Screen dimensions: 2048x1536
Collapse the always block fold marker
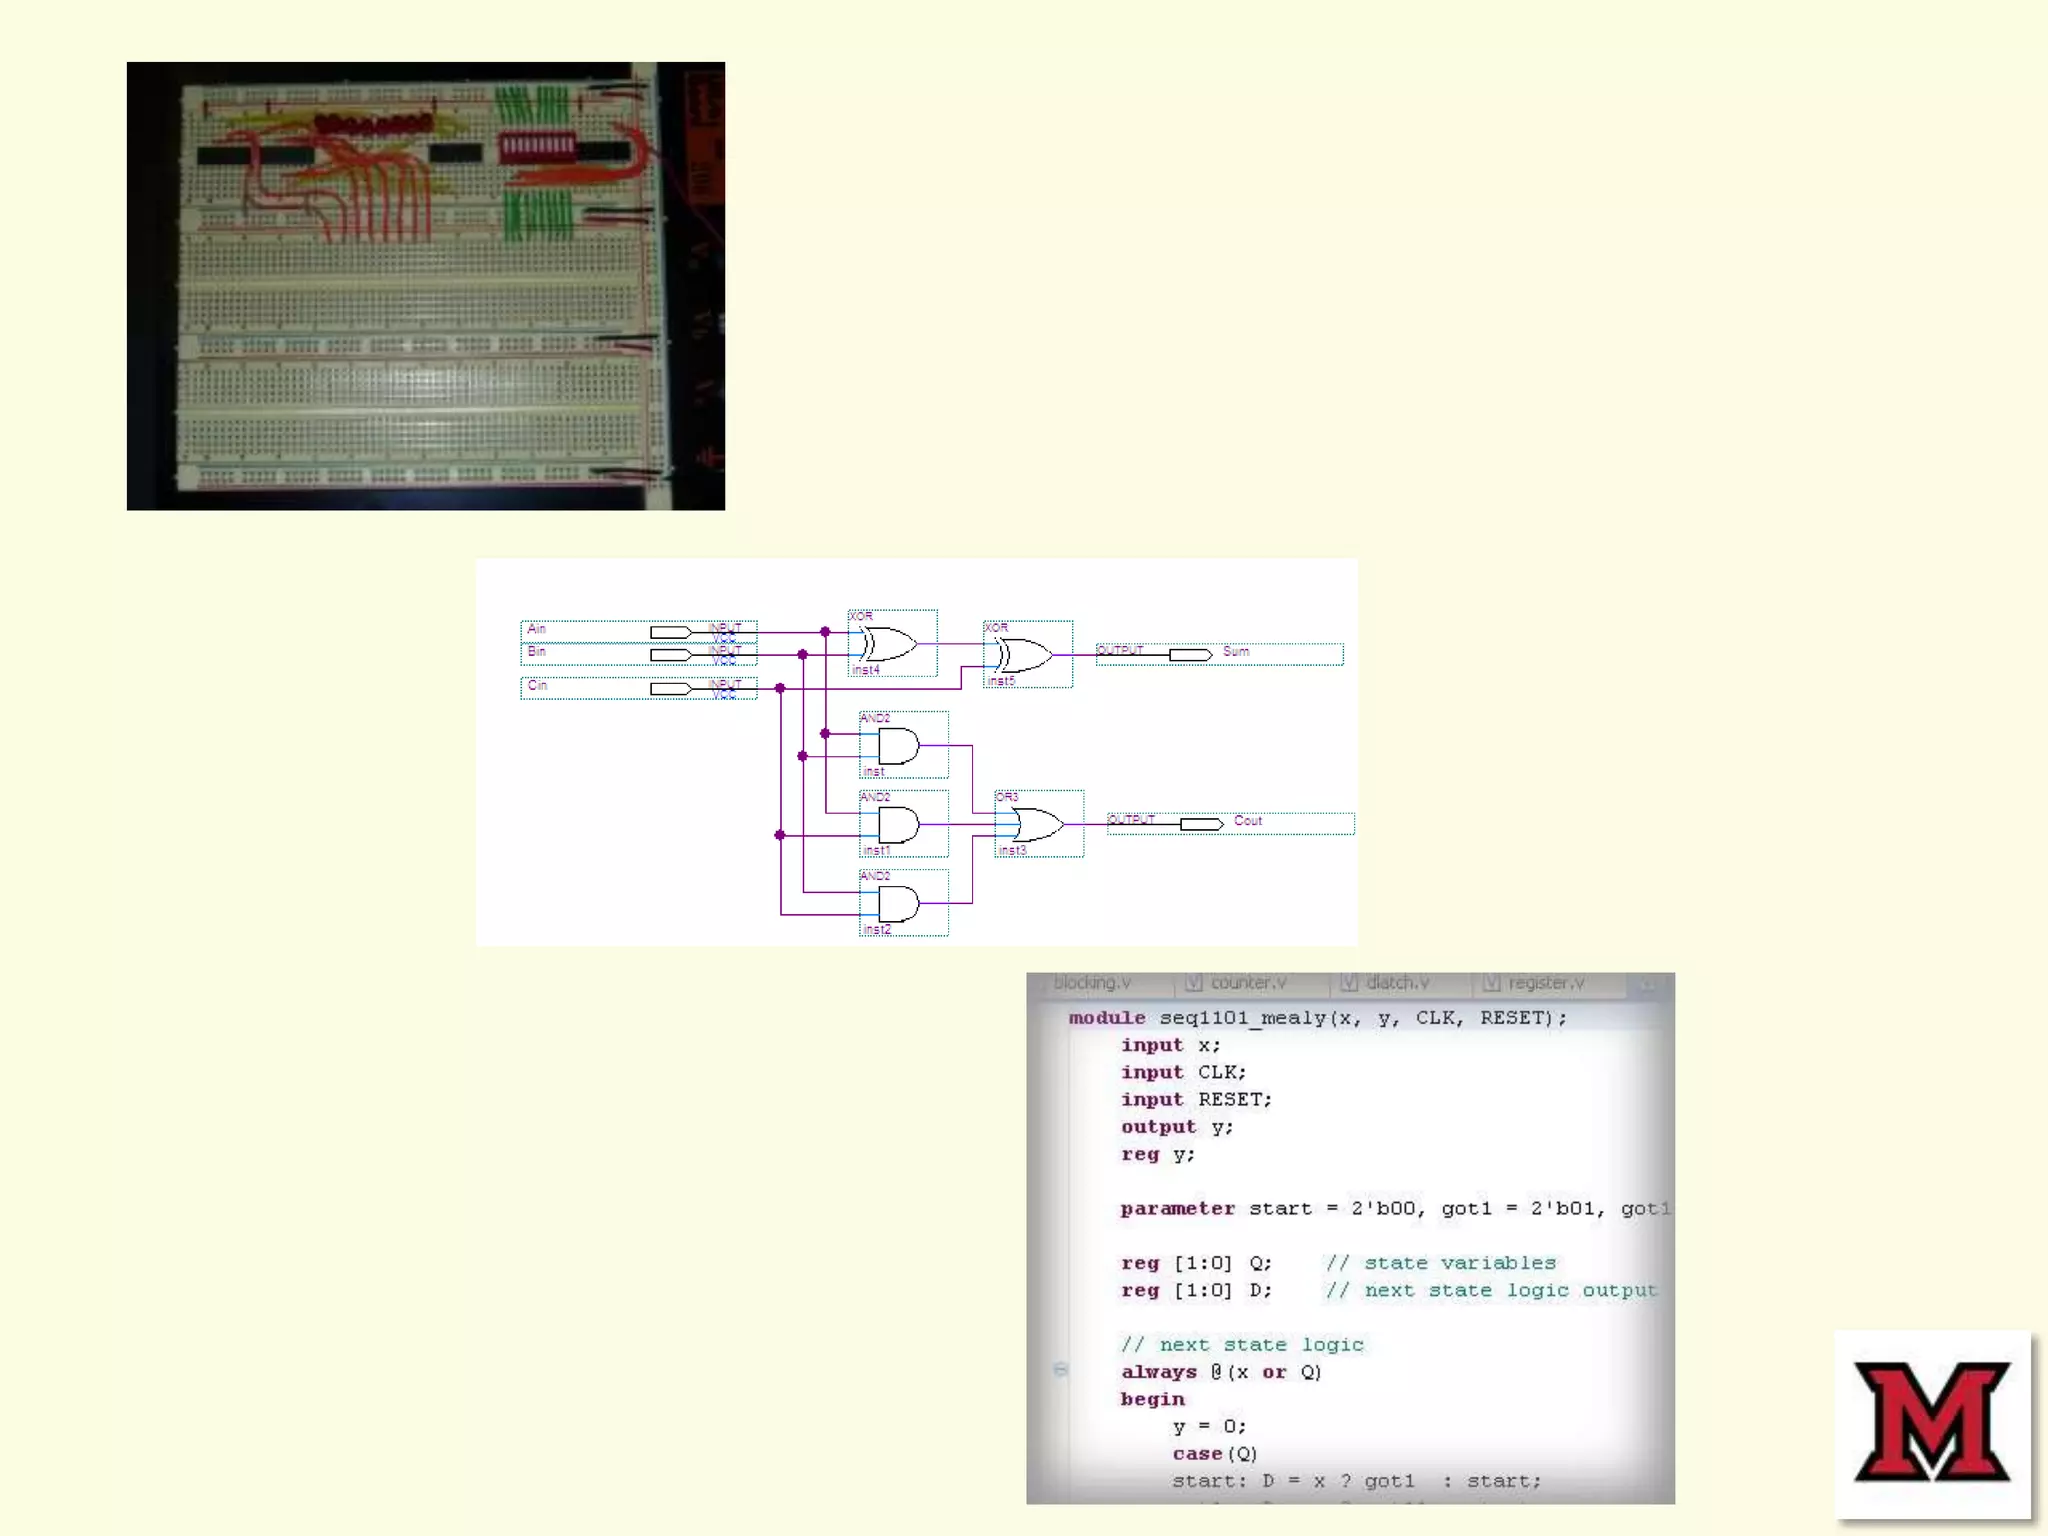tap(1061, 1370)
